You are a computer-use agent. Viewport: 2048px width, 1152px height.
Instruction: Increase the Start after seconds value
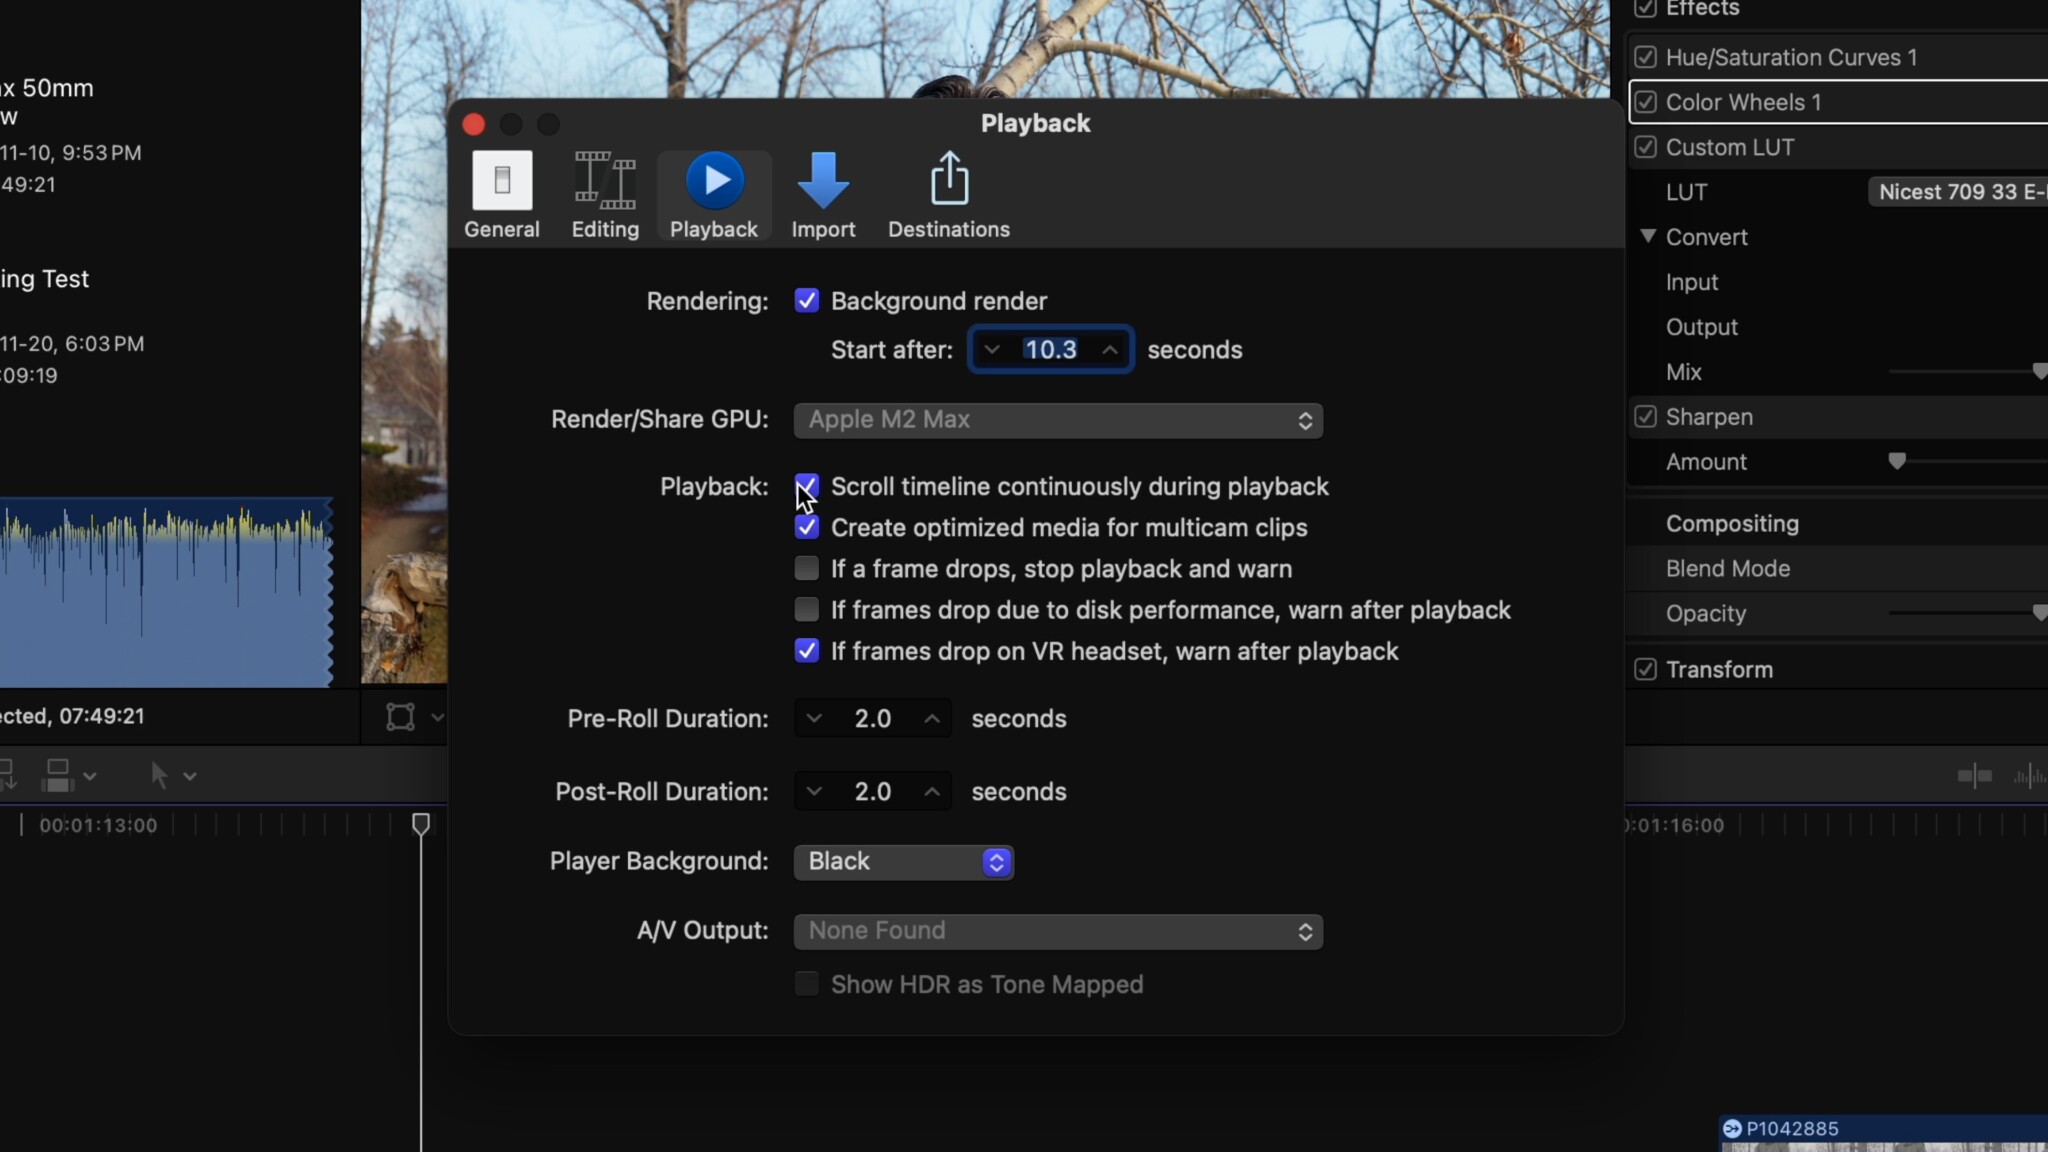pyautogui.click(x=1110, y=350)
